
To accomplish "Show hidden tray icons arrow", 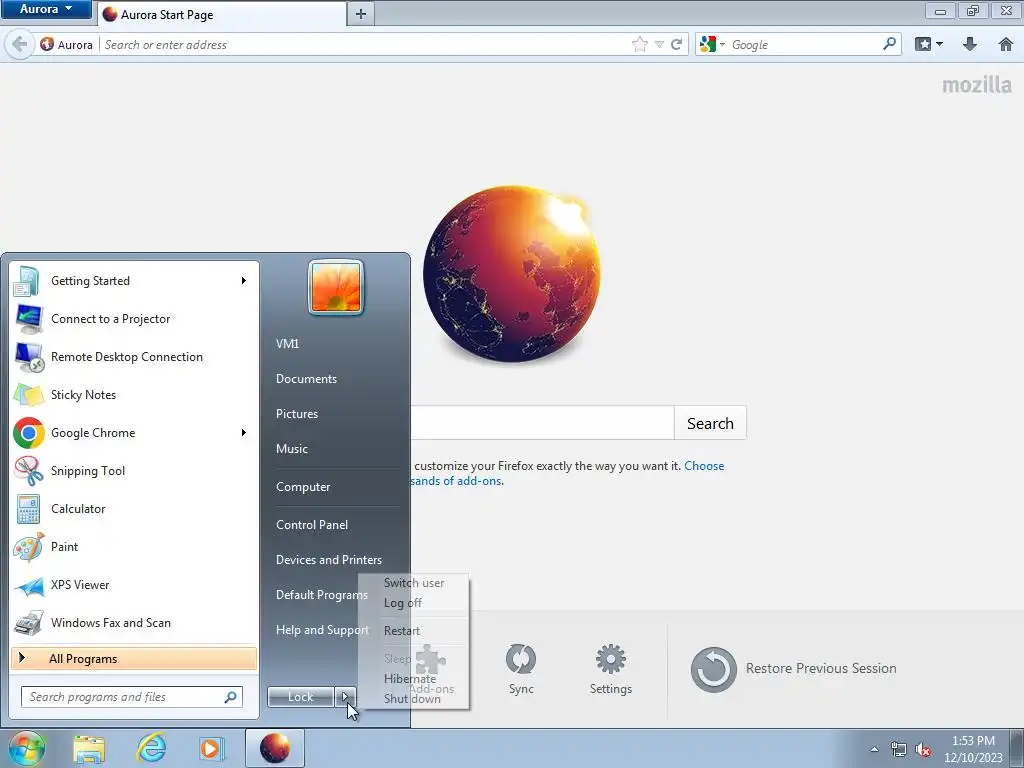I will click(874, 749).
